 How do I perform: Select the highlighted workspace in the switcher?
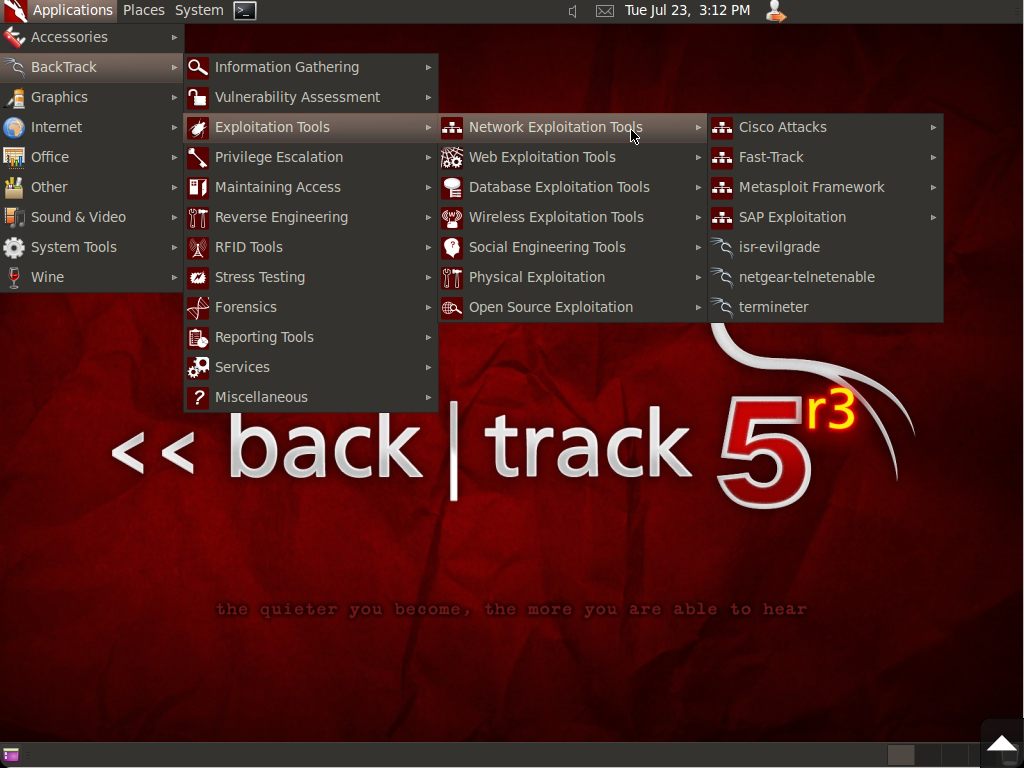click(901, 755)
